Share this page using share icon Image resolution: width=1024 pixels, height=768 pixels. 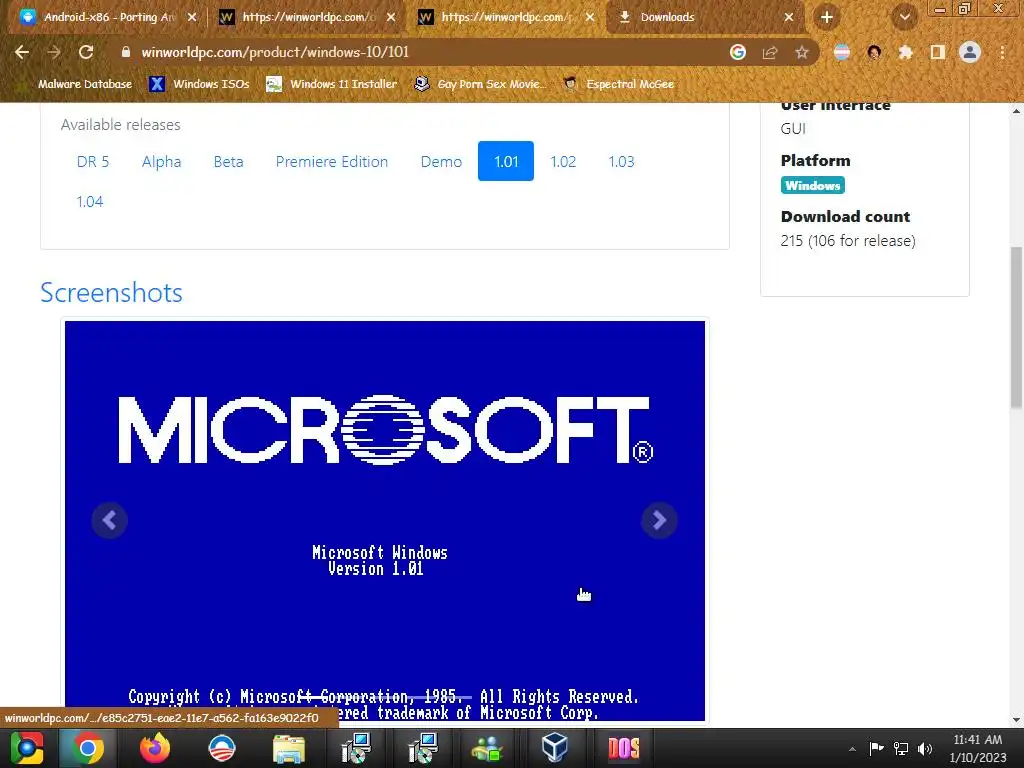[x=770, y=52]
